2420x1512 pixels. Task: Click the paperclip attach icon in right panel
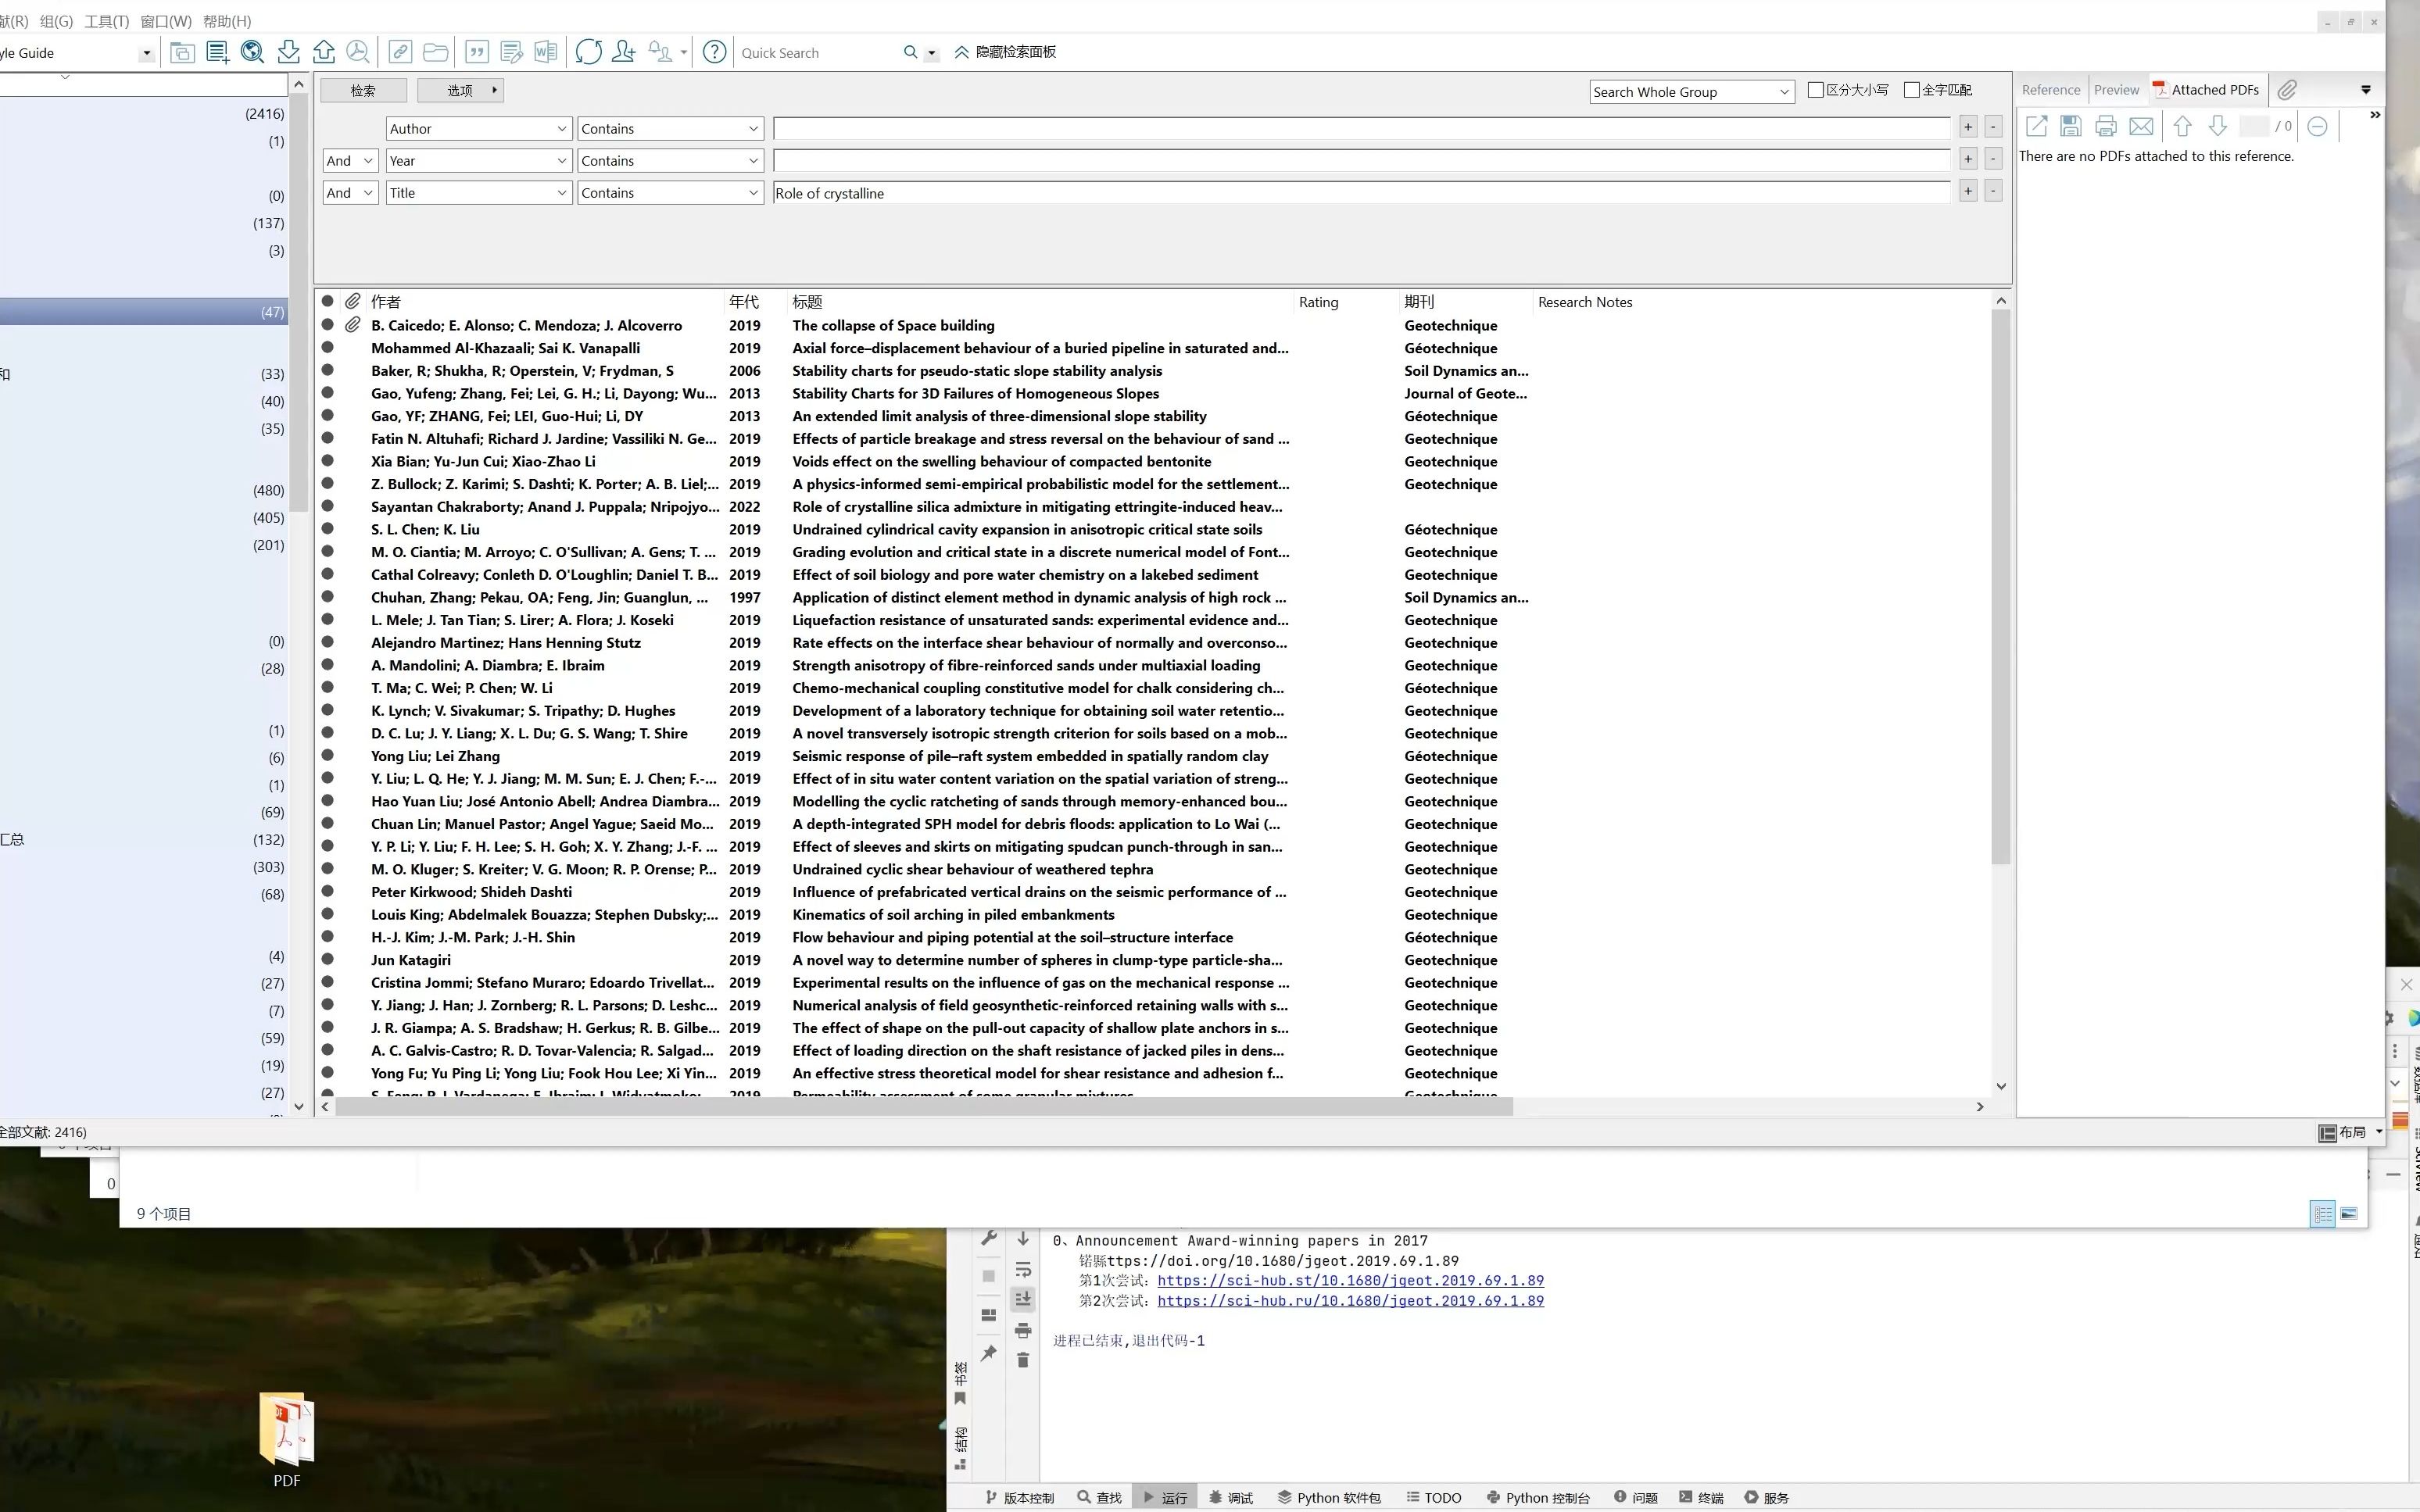[2286, 90]
